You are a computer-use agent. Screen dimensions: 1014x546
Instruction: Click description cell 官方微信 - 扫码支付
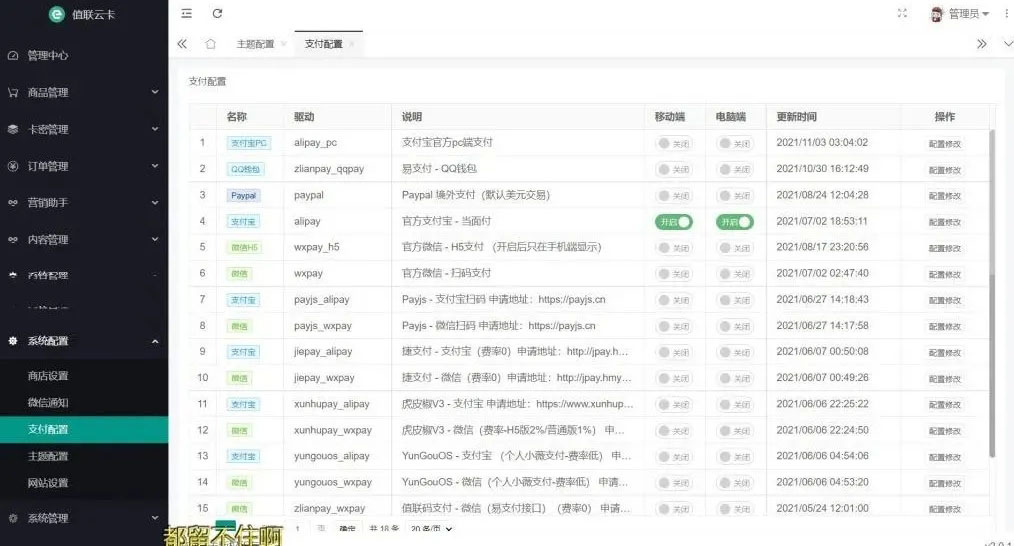point(446,273)
